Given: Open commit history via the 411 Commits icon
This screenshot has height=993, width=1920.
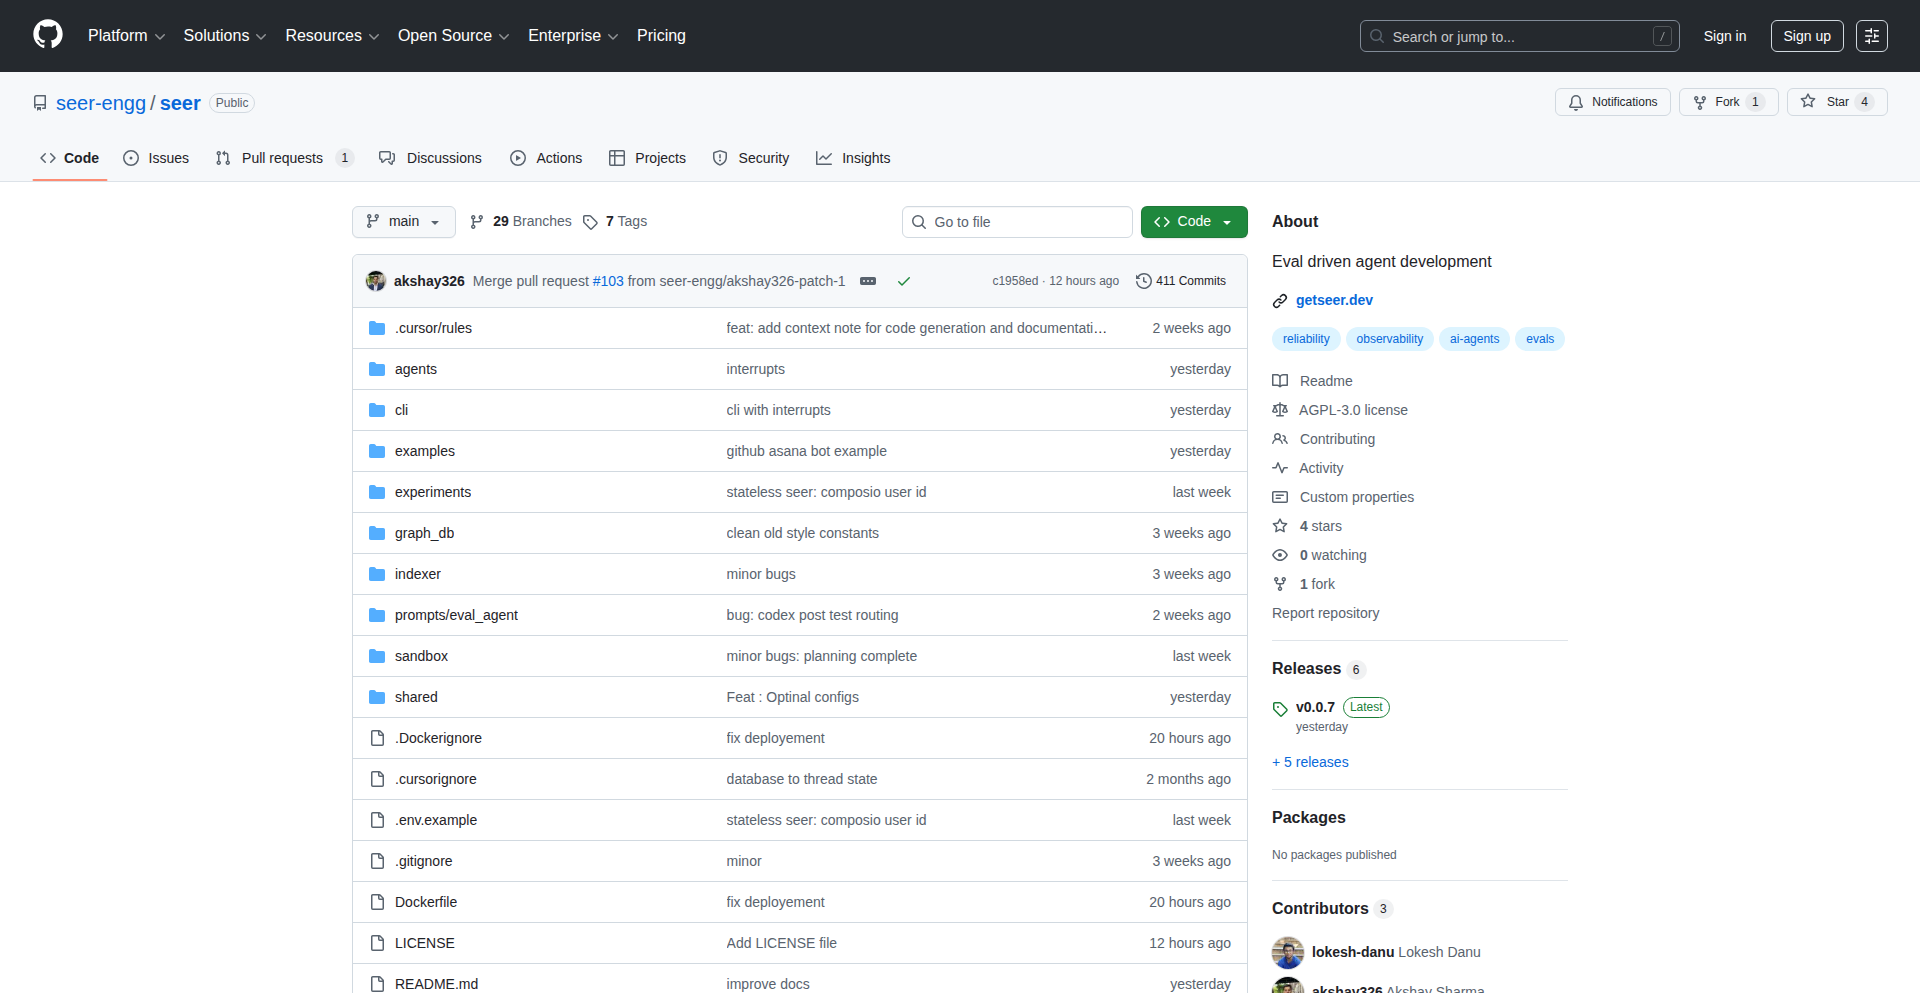Looking at the screenshot, I should coord(1144,281).
